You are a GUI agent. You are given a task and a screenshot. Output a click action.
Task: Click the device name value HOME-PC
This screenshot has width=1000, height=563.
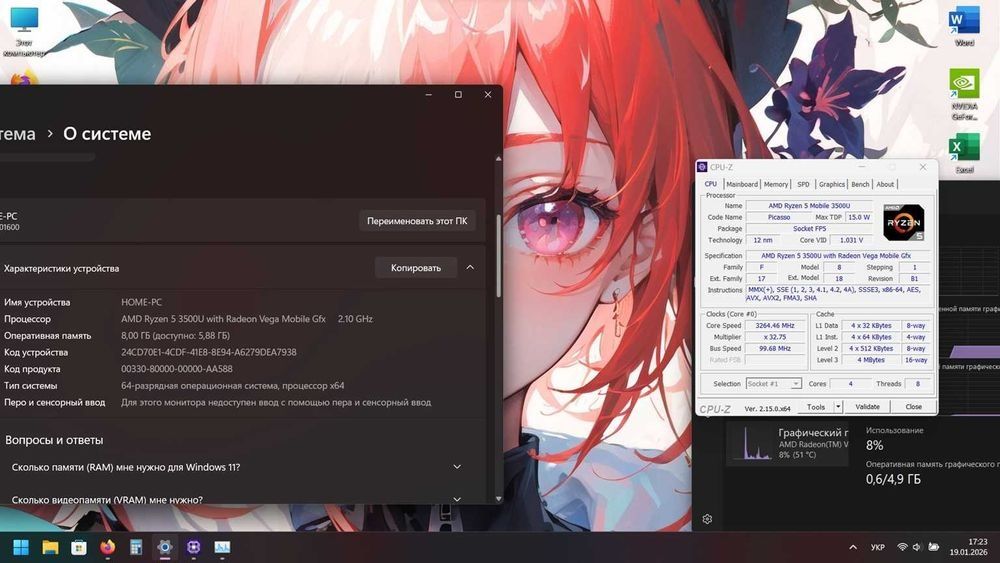pyautogui.click(x=142, y=302)
